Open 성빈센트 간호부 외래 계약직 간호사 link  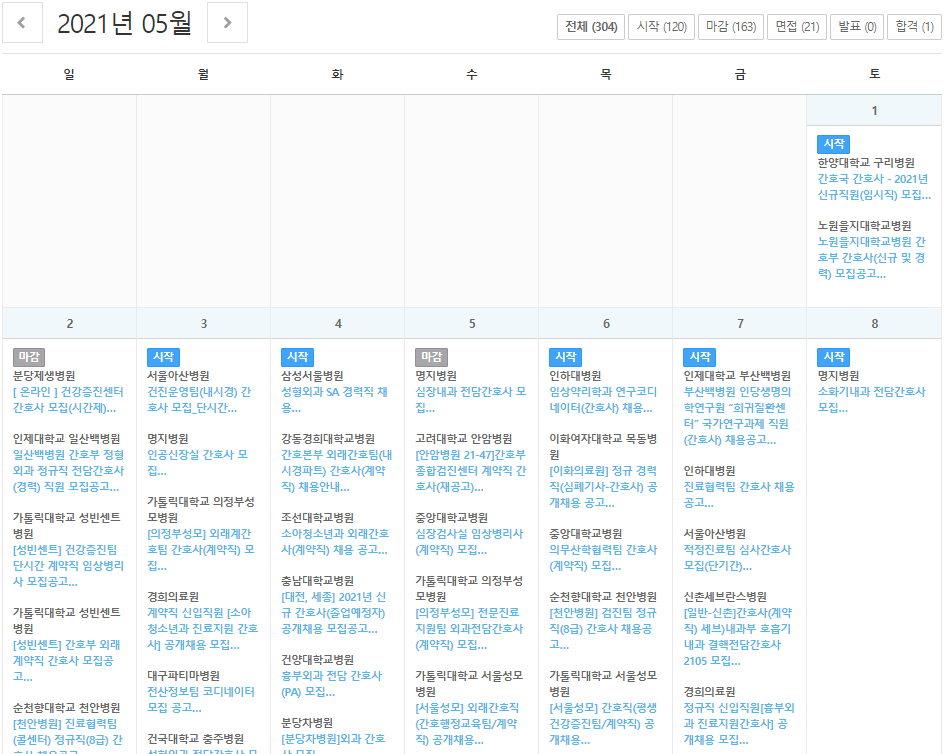pyautogui.click(x=67, y=661)
